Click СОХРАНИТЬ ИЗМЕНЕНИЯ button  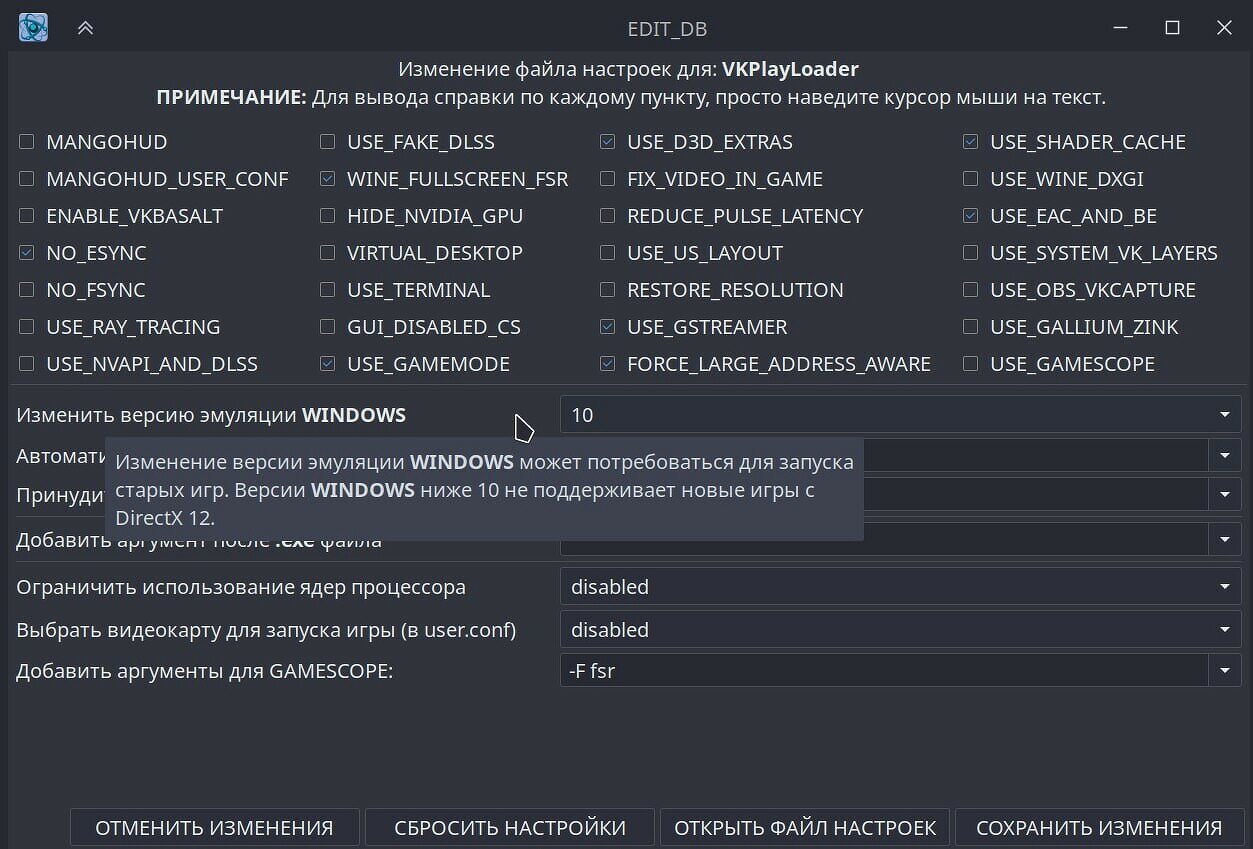click(1099, 828)
